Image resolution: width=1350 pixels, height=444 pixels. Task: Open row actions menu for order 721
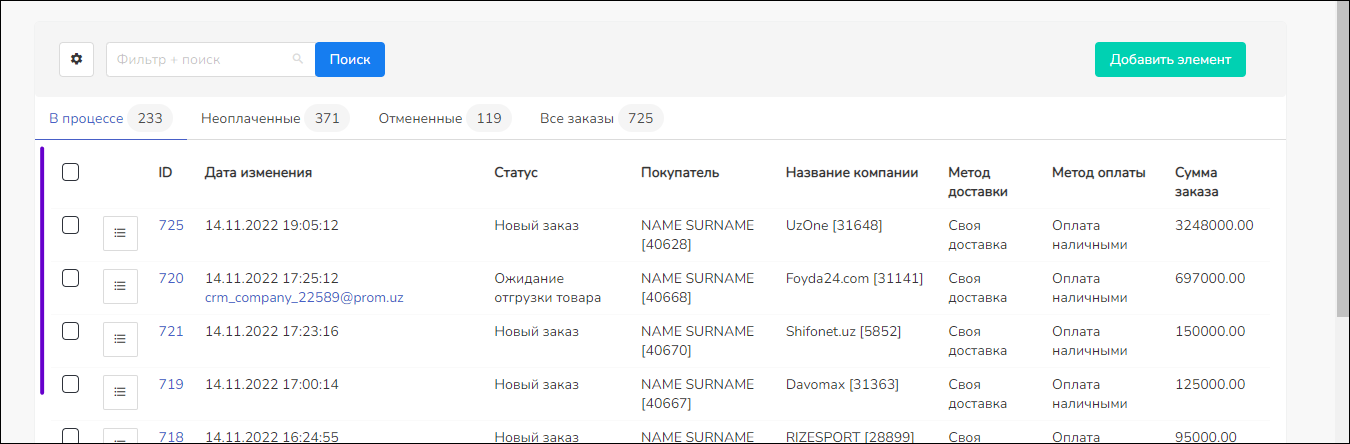(x=120, y=339)
